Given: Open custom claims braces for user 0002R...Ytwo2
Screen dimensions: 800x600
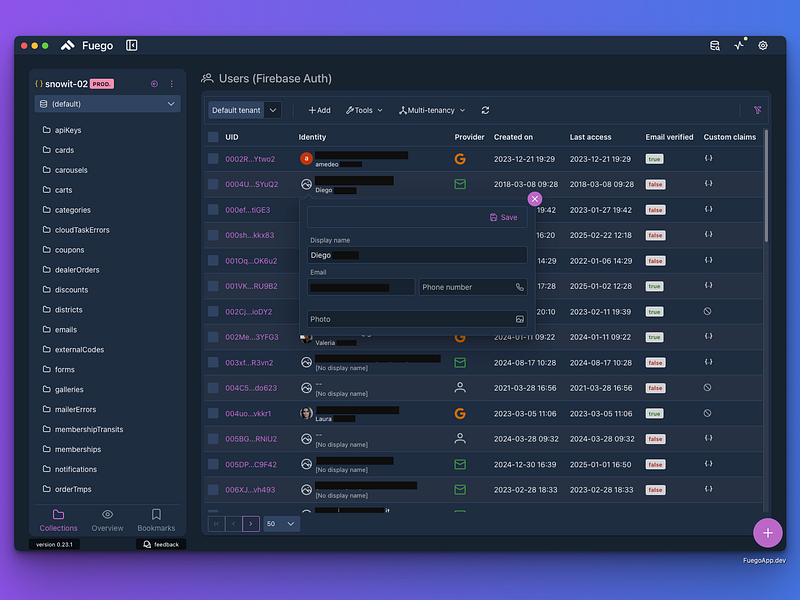Looking at the screenshot, I should (708, 158).
